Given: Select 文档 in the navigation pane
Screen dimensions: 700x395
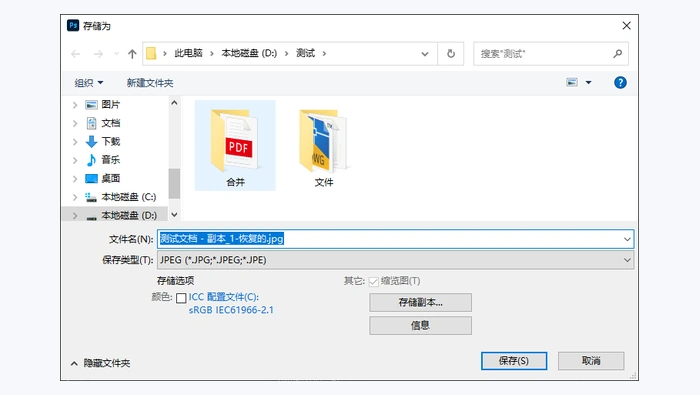Looking at the screenshot, I should [x=111, y=123].
